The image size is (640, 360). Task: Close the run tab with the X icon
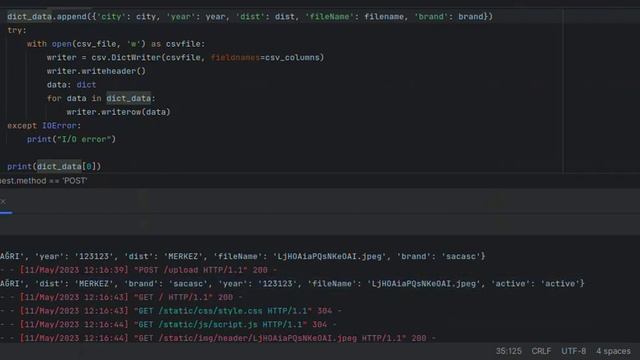3,202
